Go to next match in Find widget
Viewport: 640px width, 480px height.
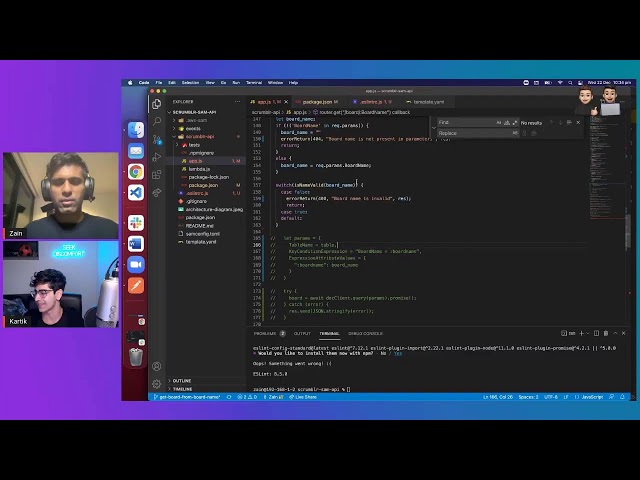tap(560, 122)
